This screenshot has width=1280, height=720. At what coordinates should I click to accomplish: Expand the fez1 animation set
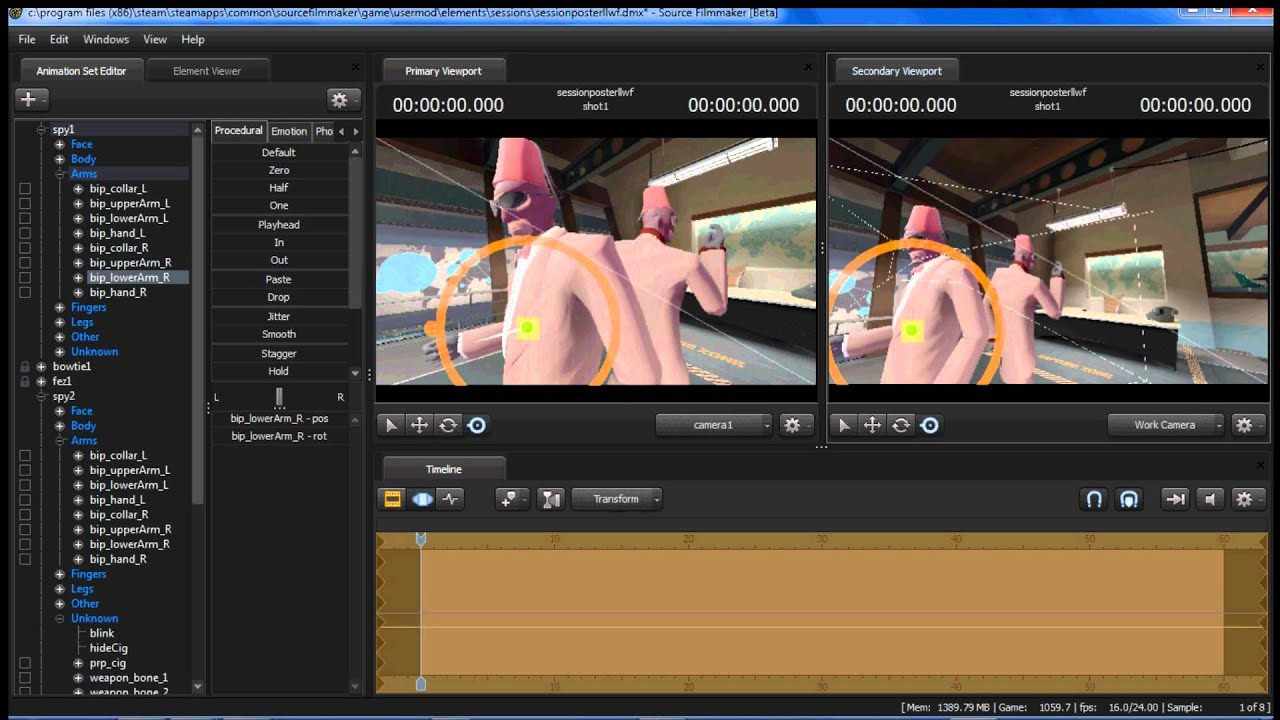[x=42, y=382]
